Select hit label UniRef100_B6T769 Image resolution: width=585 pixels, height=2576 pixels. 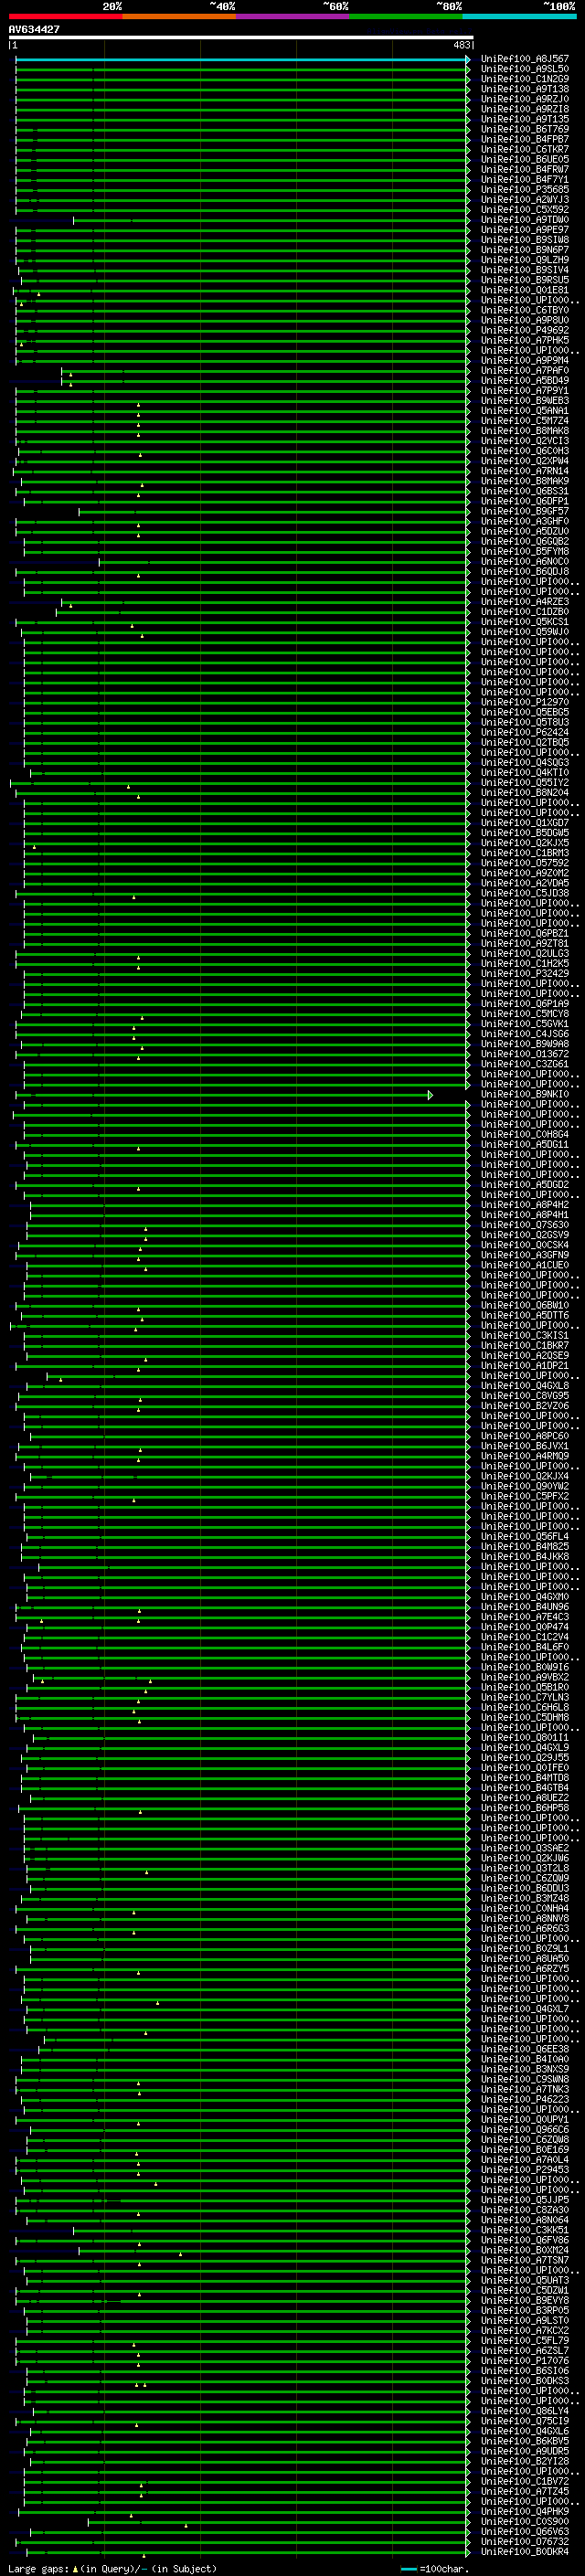(525, 129)
